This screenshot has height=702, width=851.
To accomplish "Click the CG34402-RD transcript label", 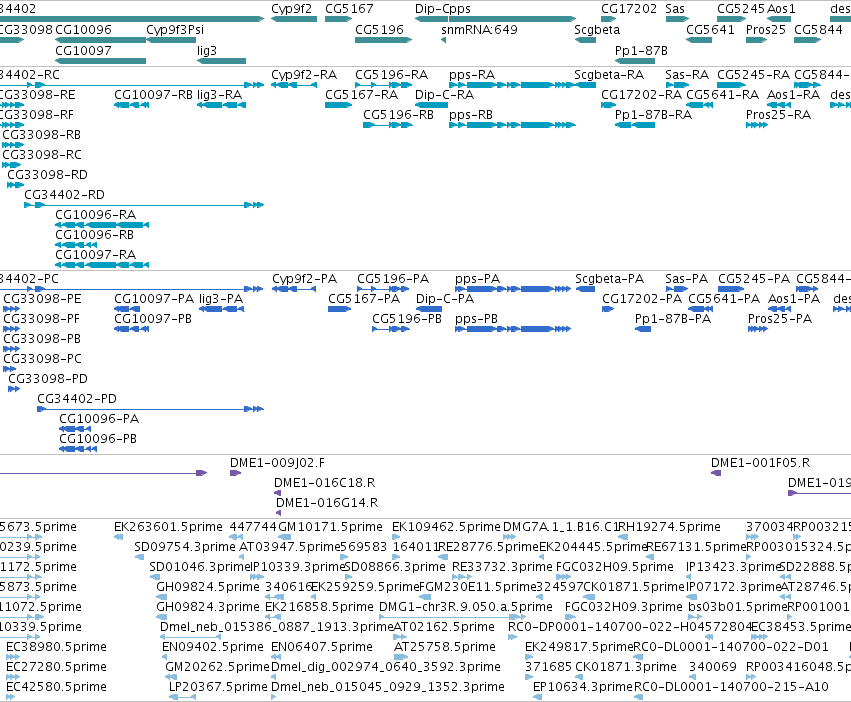I will 65,194.
